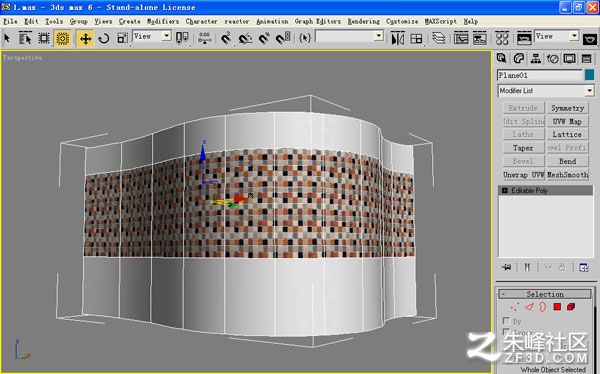600x374 pixels.
Task: Open the Hierarchy panel tab
Action: (536, 59)
